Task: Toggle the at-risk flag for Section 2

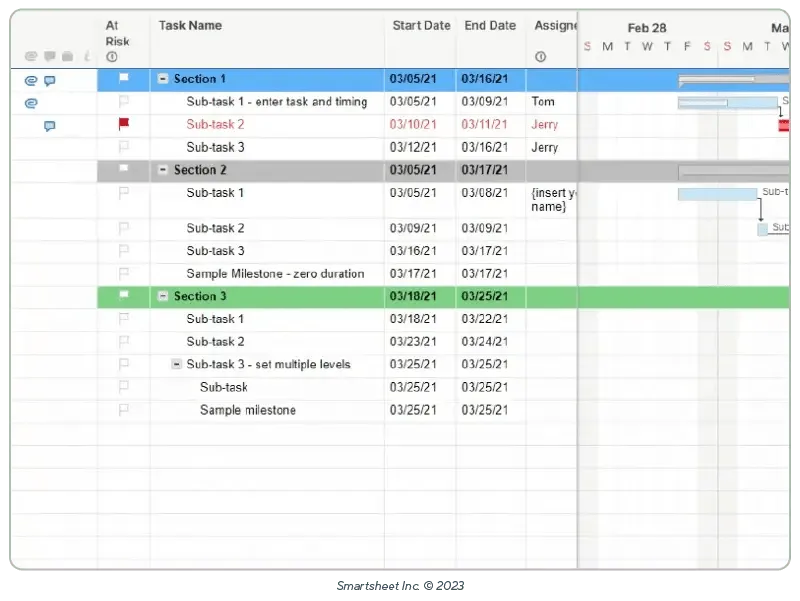Action: 123,169
